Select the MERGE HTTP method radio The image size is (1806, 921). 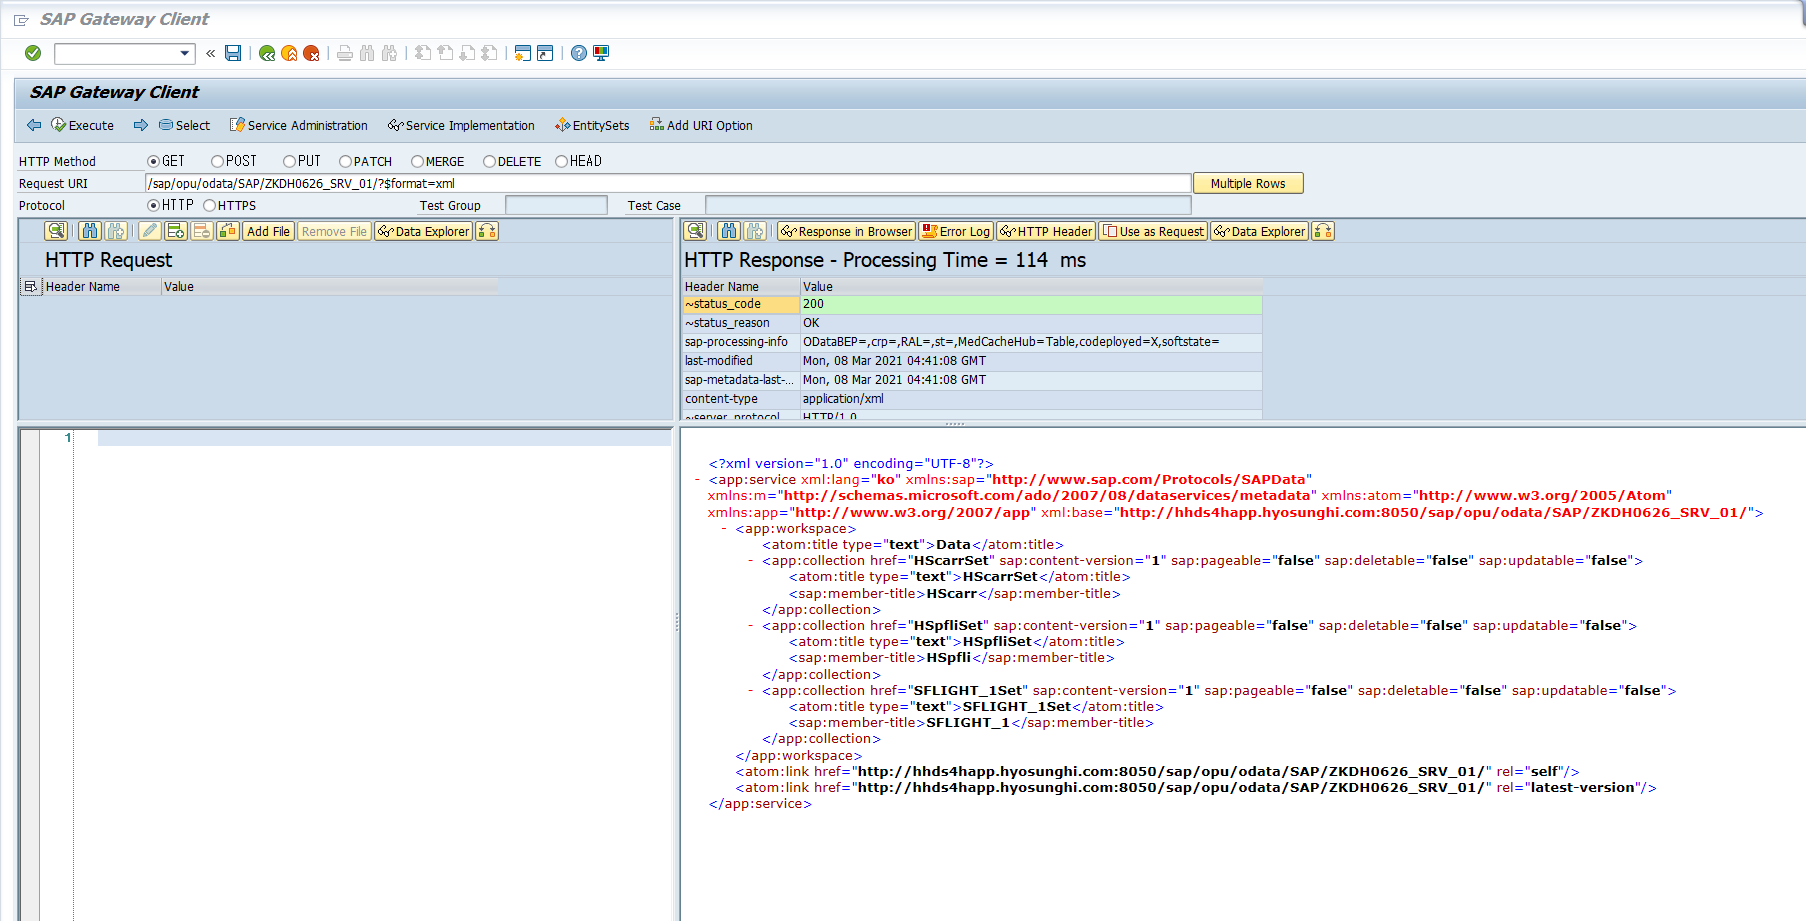pos(417,161)
